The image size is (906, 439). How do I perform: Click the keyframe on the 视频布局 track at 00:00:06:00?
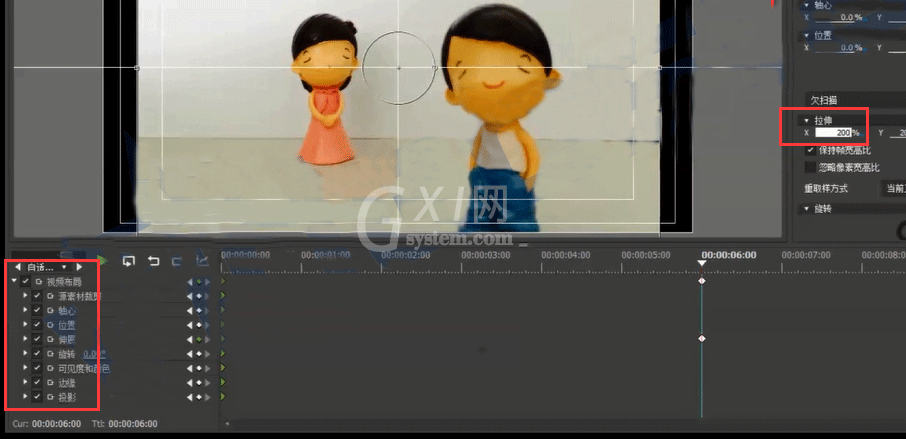701,281
